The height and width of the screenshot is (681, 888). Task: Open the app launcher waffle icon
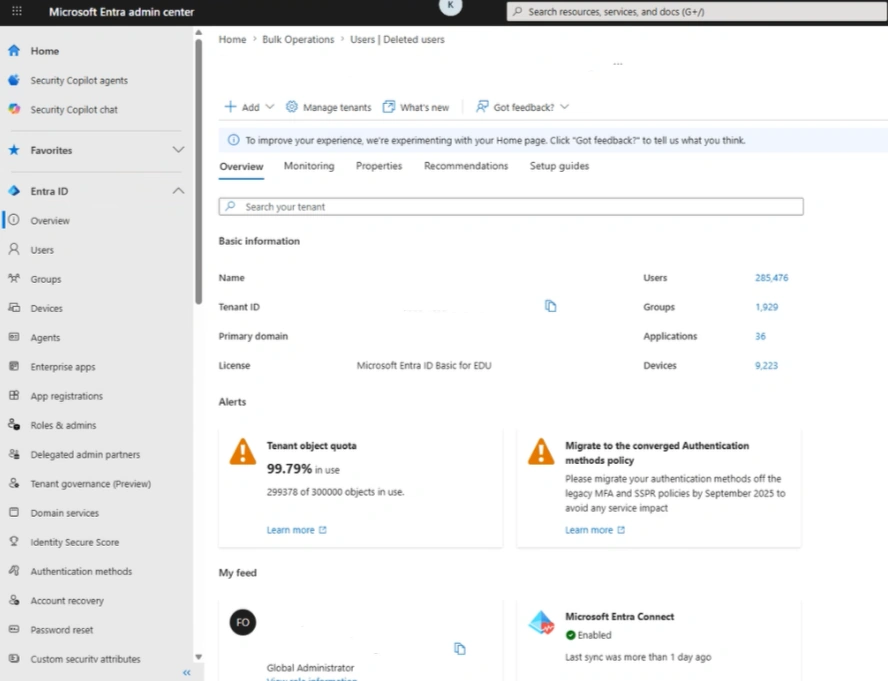coord(17,11)
